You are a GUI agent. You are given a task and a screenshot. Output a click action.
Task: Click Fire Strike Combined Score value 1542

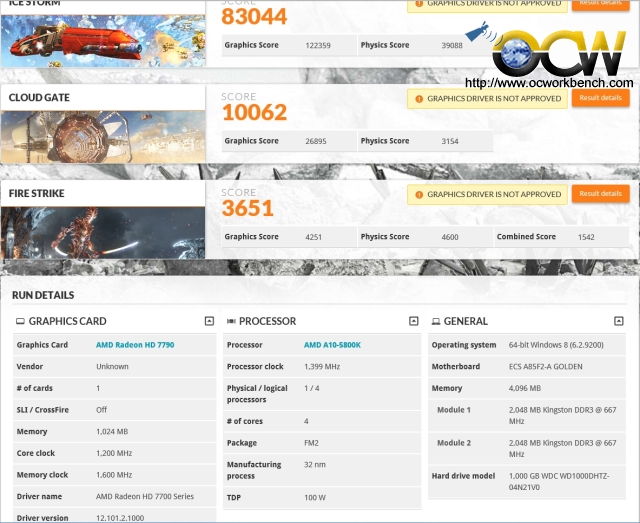click(586, 237)
